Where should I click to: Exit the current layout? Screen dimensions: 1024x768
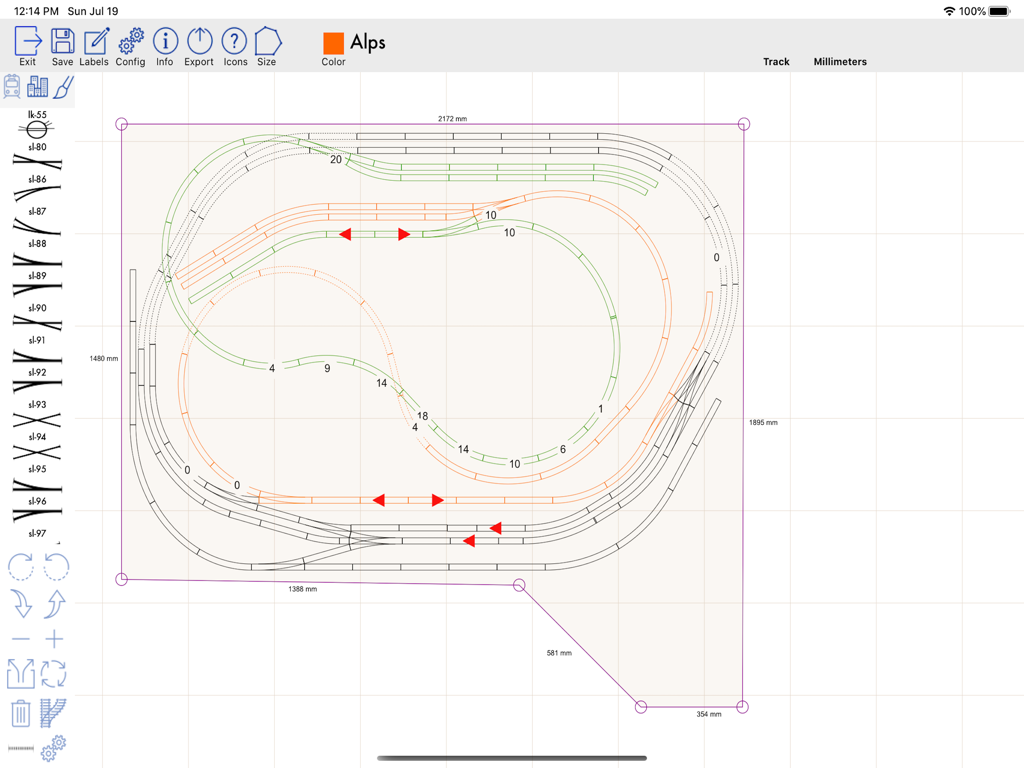point(27,43)
